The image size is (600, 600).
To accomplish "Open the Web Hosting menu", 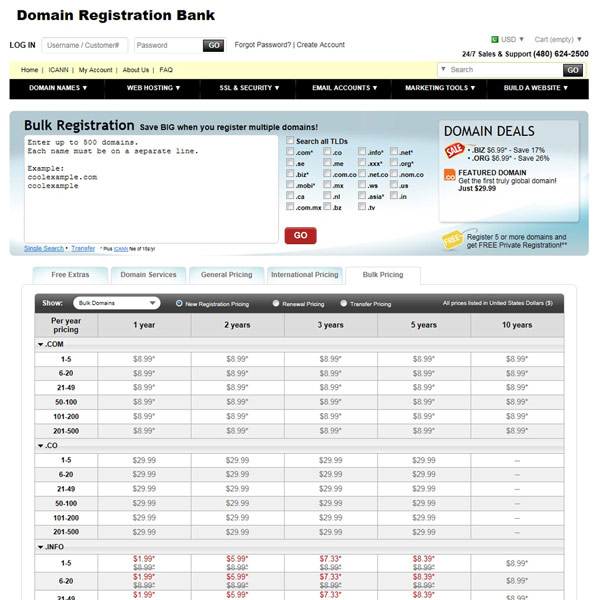I will tap(153, 88).
